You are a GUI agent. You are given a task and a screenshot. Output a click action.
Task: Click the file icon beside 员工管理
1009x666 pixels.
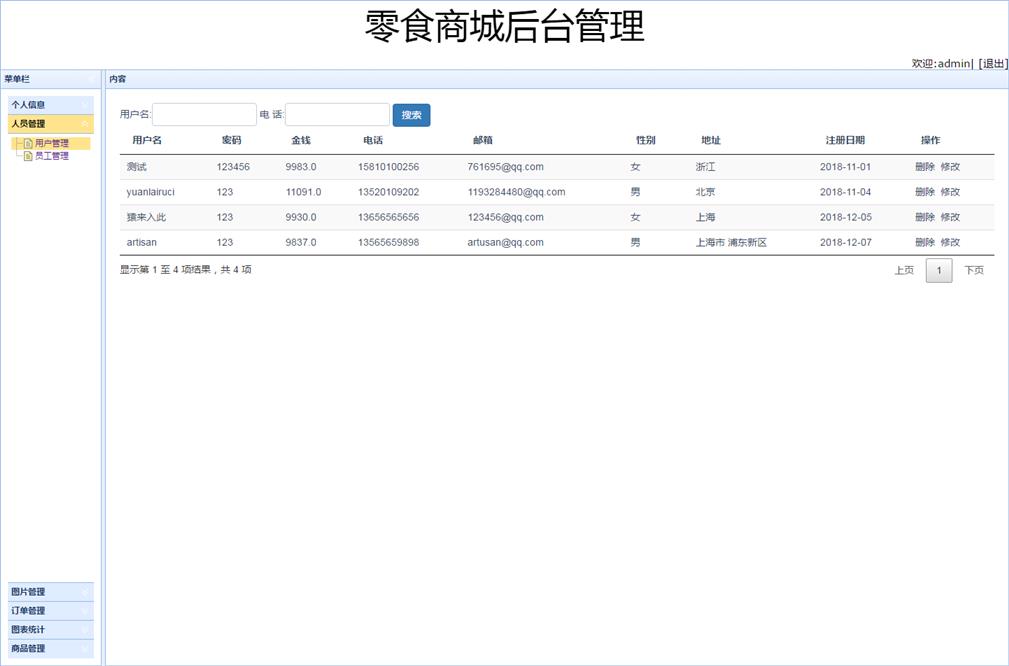point(28,156)
